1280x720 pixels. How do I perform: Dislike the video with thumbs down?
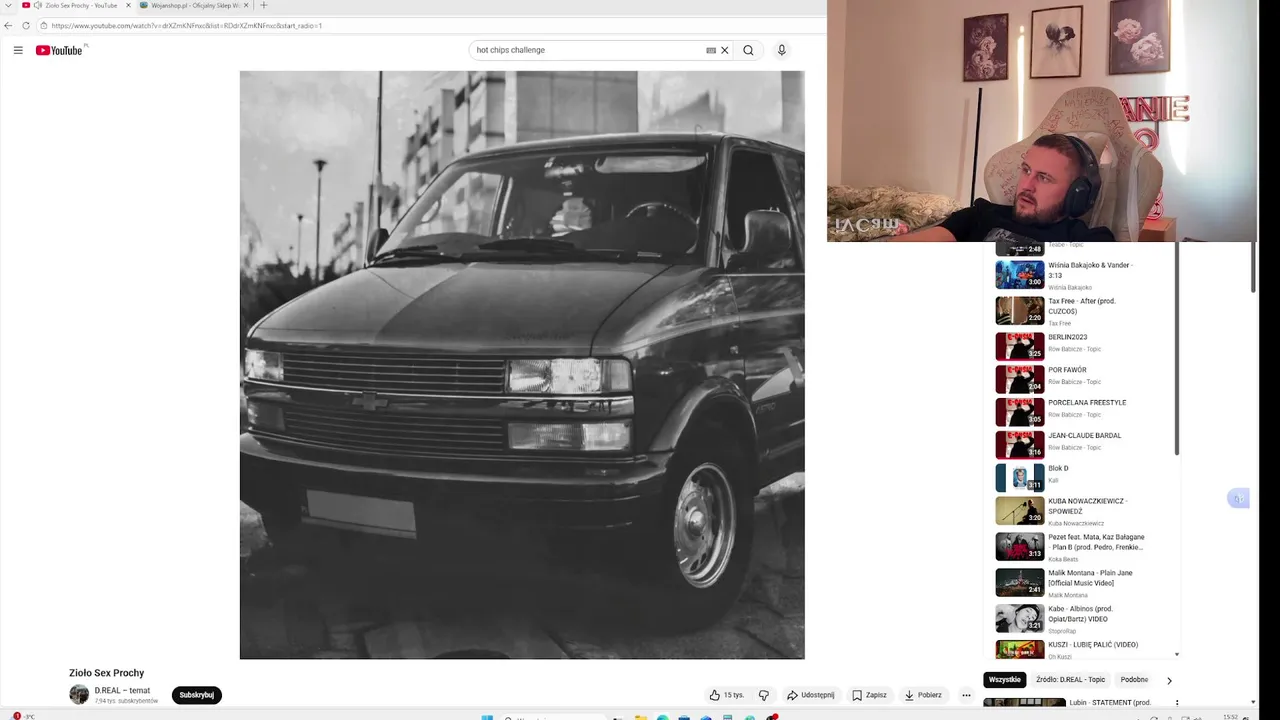click(x=764, y=695)
